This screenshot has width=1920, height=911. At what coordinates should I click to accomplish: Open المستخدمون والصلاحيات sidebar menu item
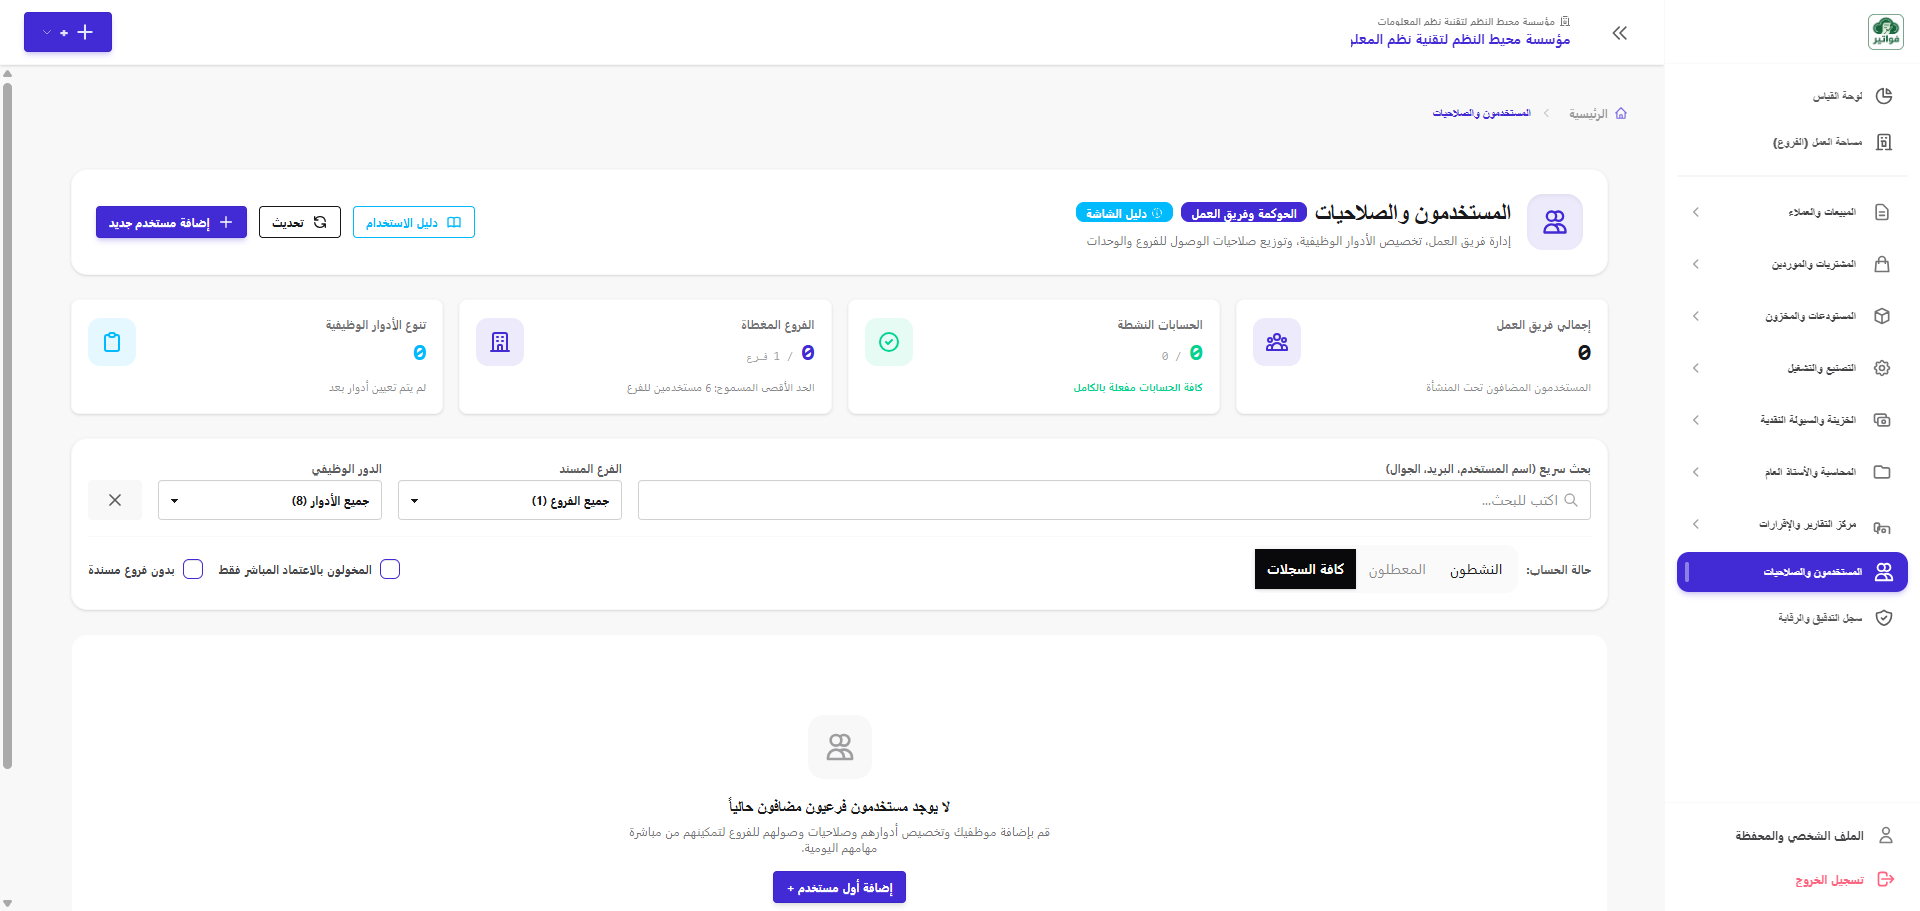coord(1792,572)
